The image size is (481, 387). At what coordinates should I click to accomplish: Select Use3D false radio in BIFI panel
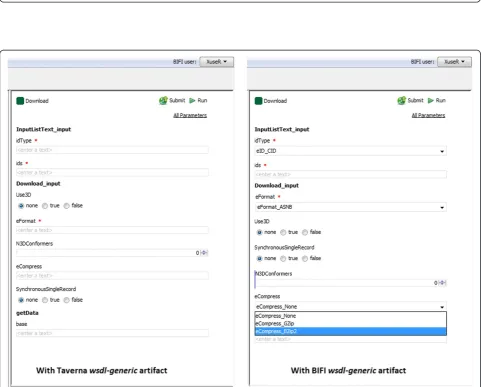point(305,232)
